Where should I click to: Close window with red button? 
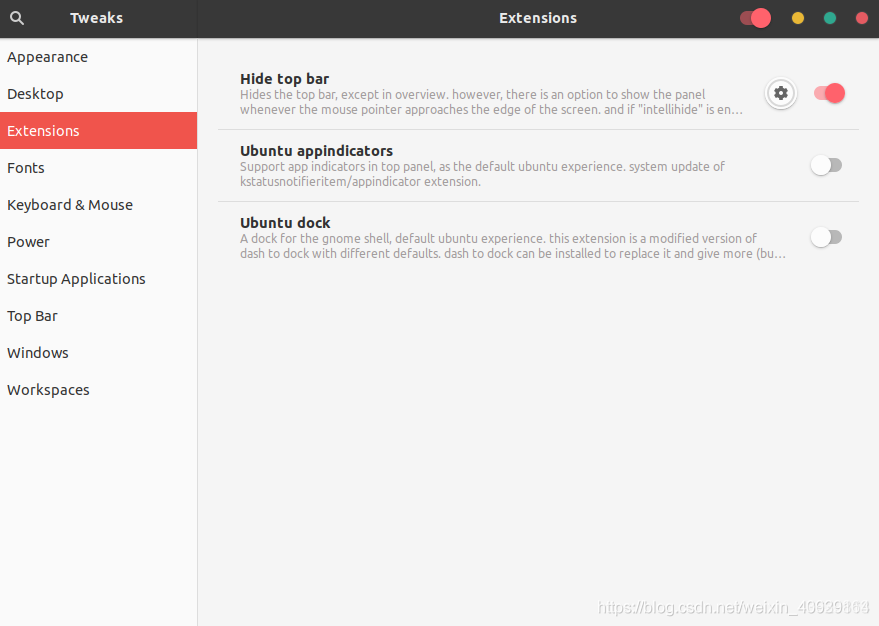click(x=862, y=18)
